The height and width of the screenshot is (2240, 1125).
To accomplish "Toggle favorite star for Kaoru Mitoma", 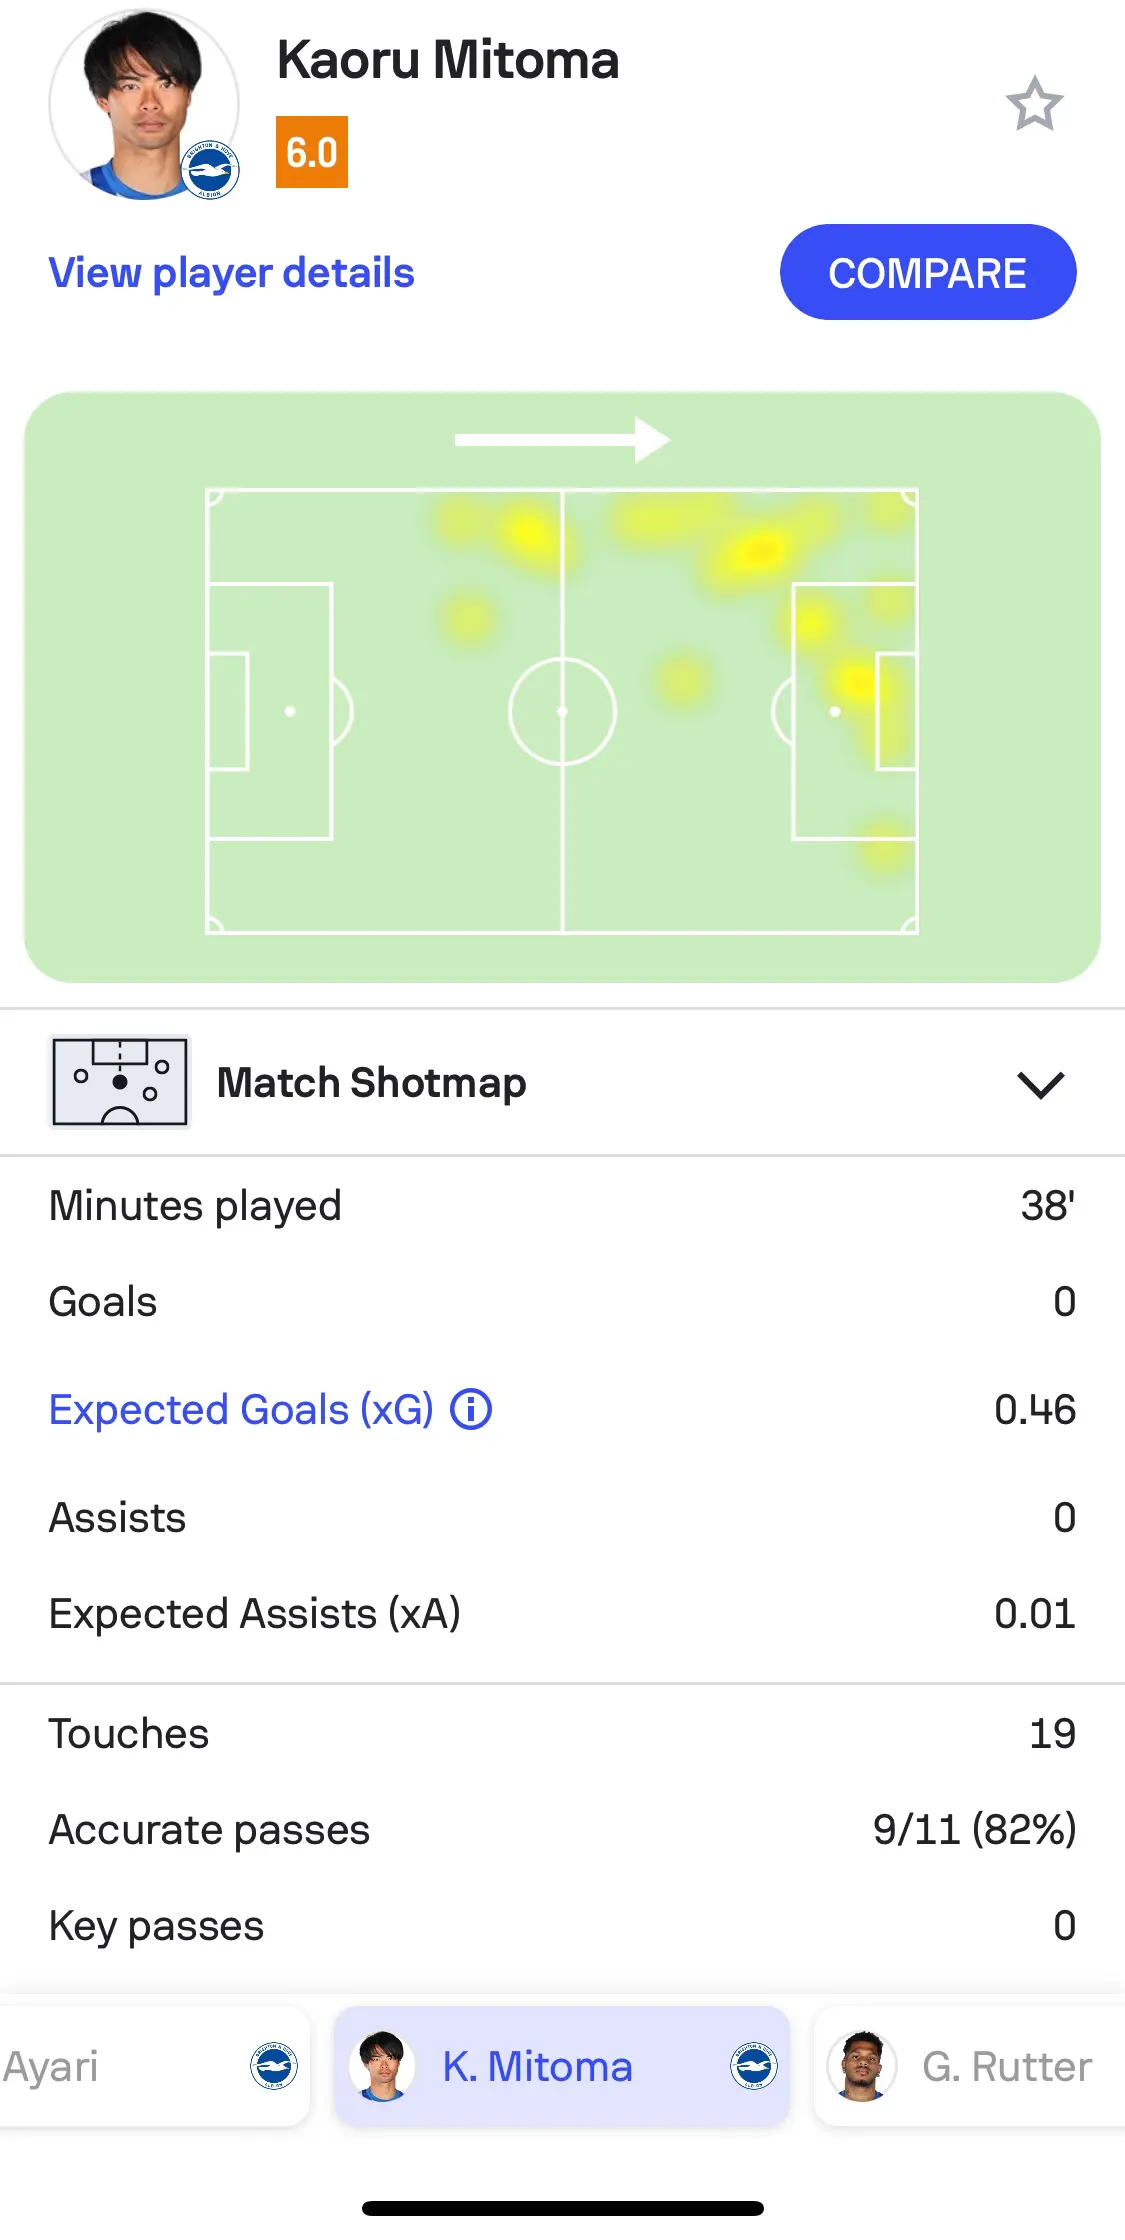I will click(1034, 104).
